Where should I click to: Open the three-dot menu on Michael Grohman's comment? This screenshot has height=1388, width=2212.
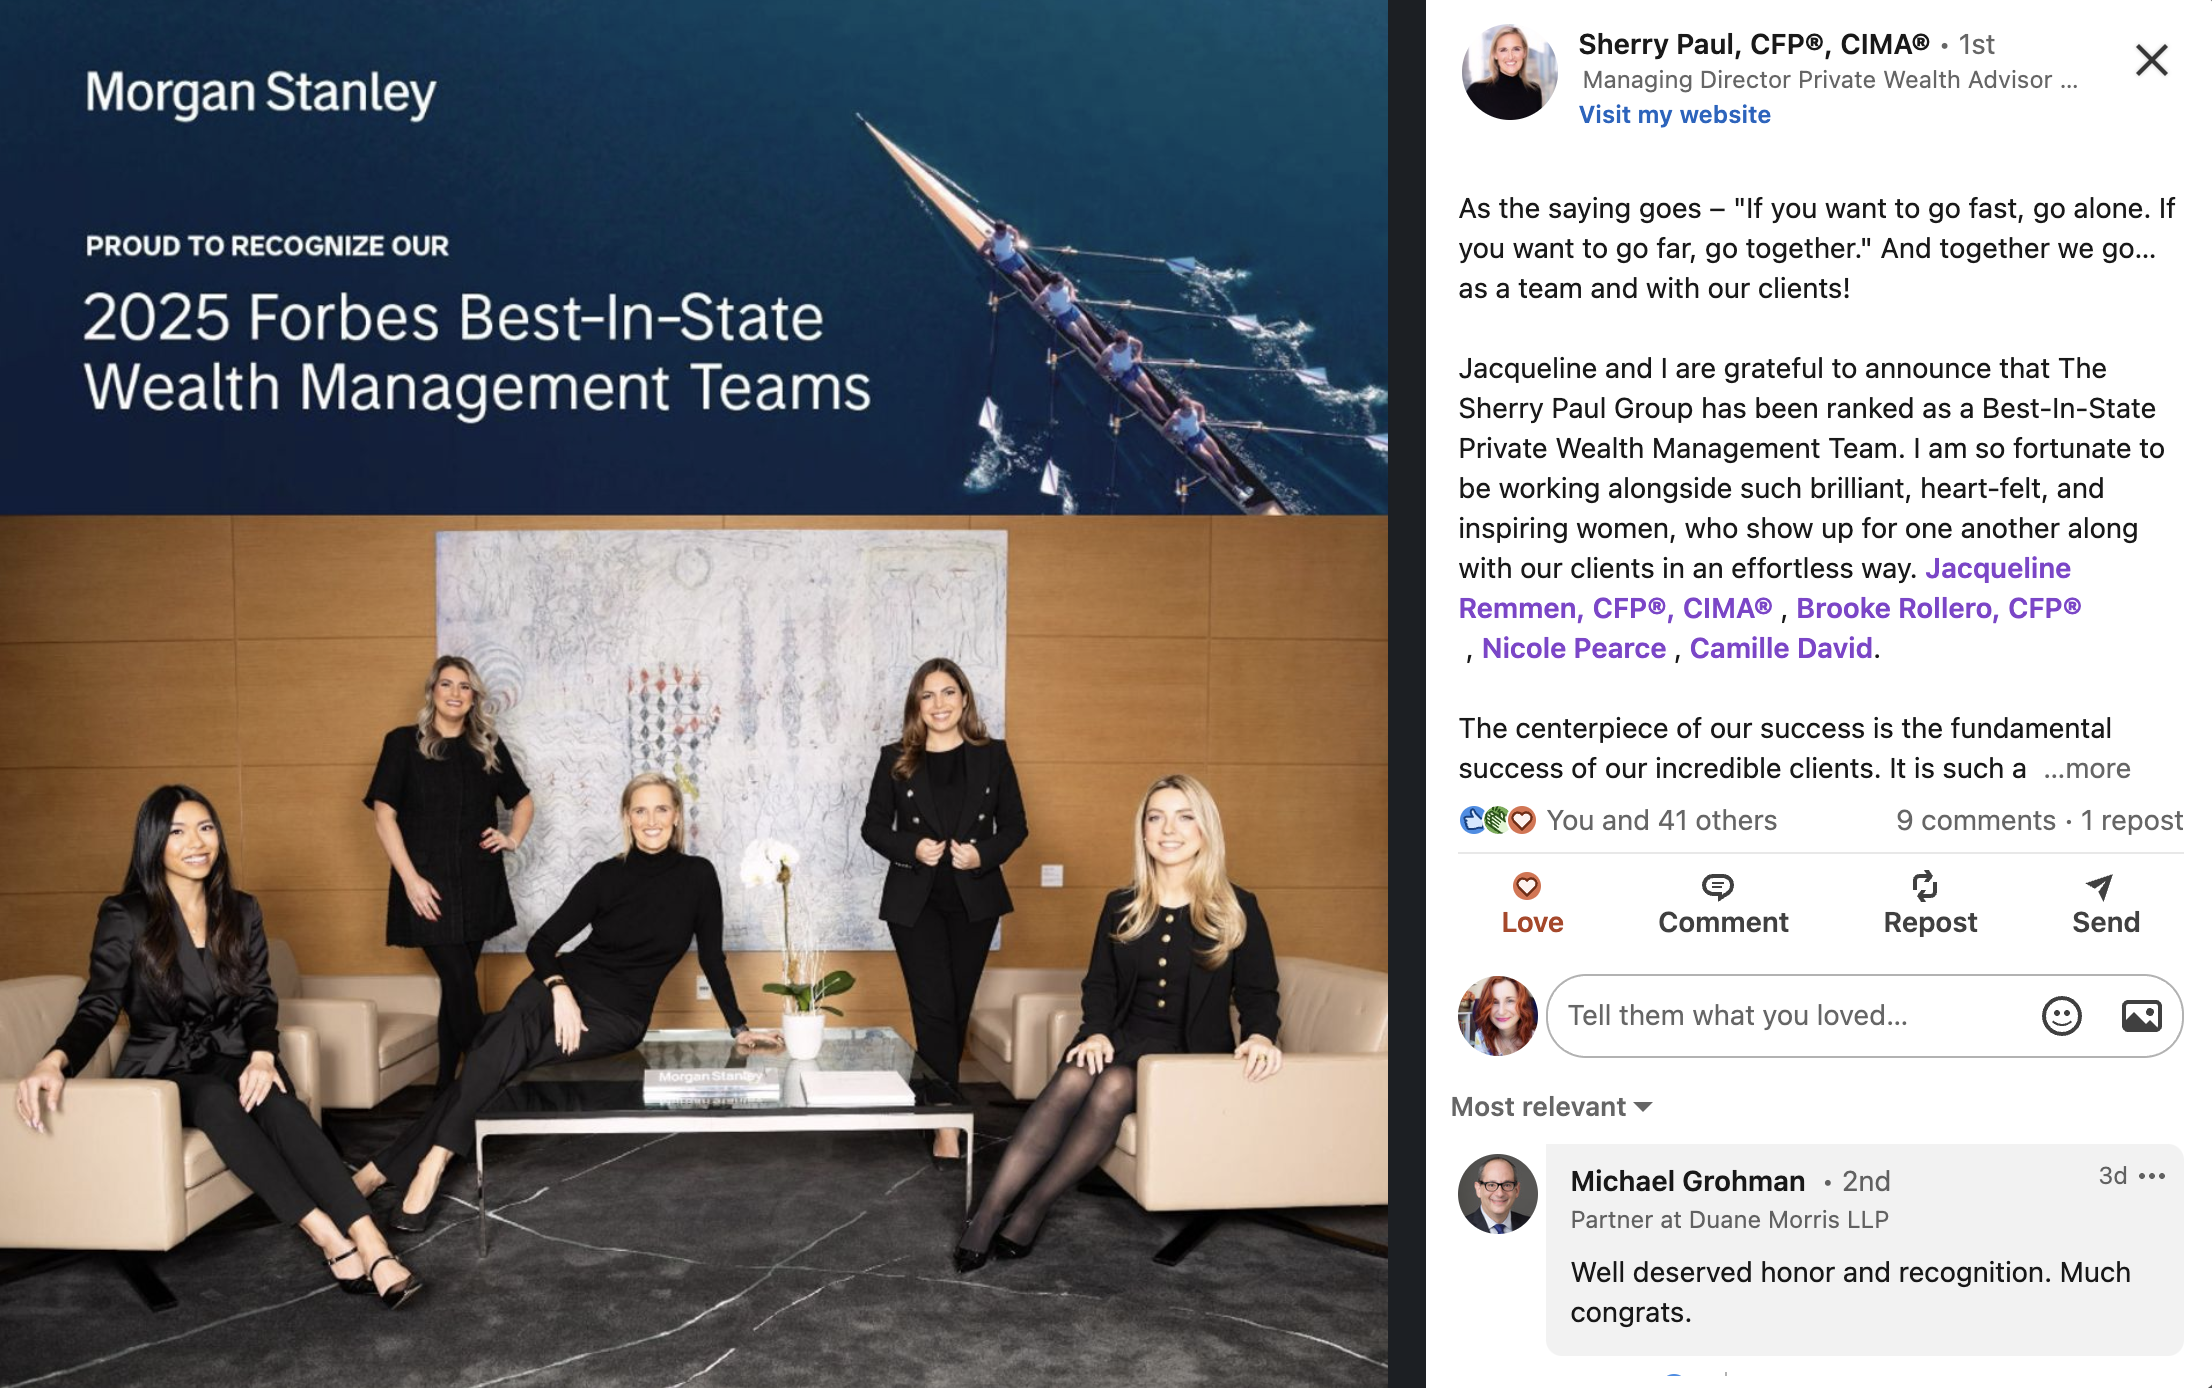click(x=2151, y=1176)
